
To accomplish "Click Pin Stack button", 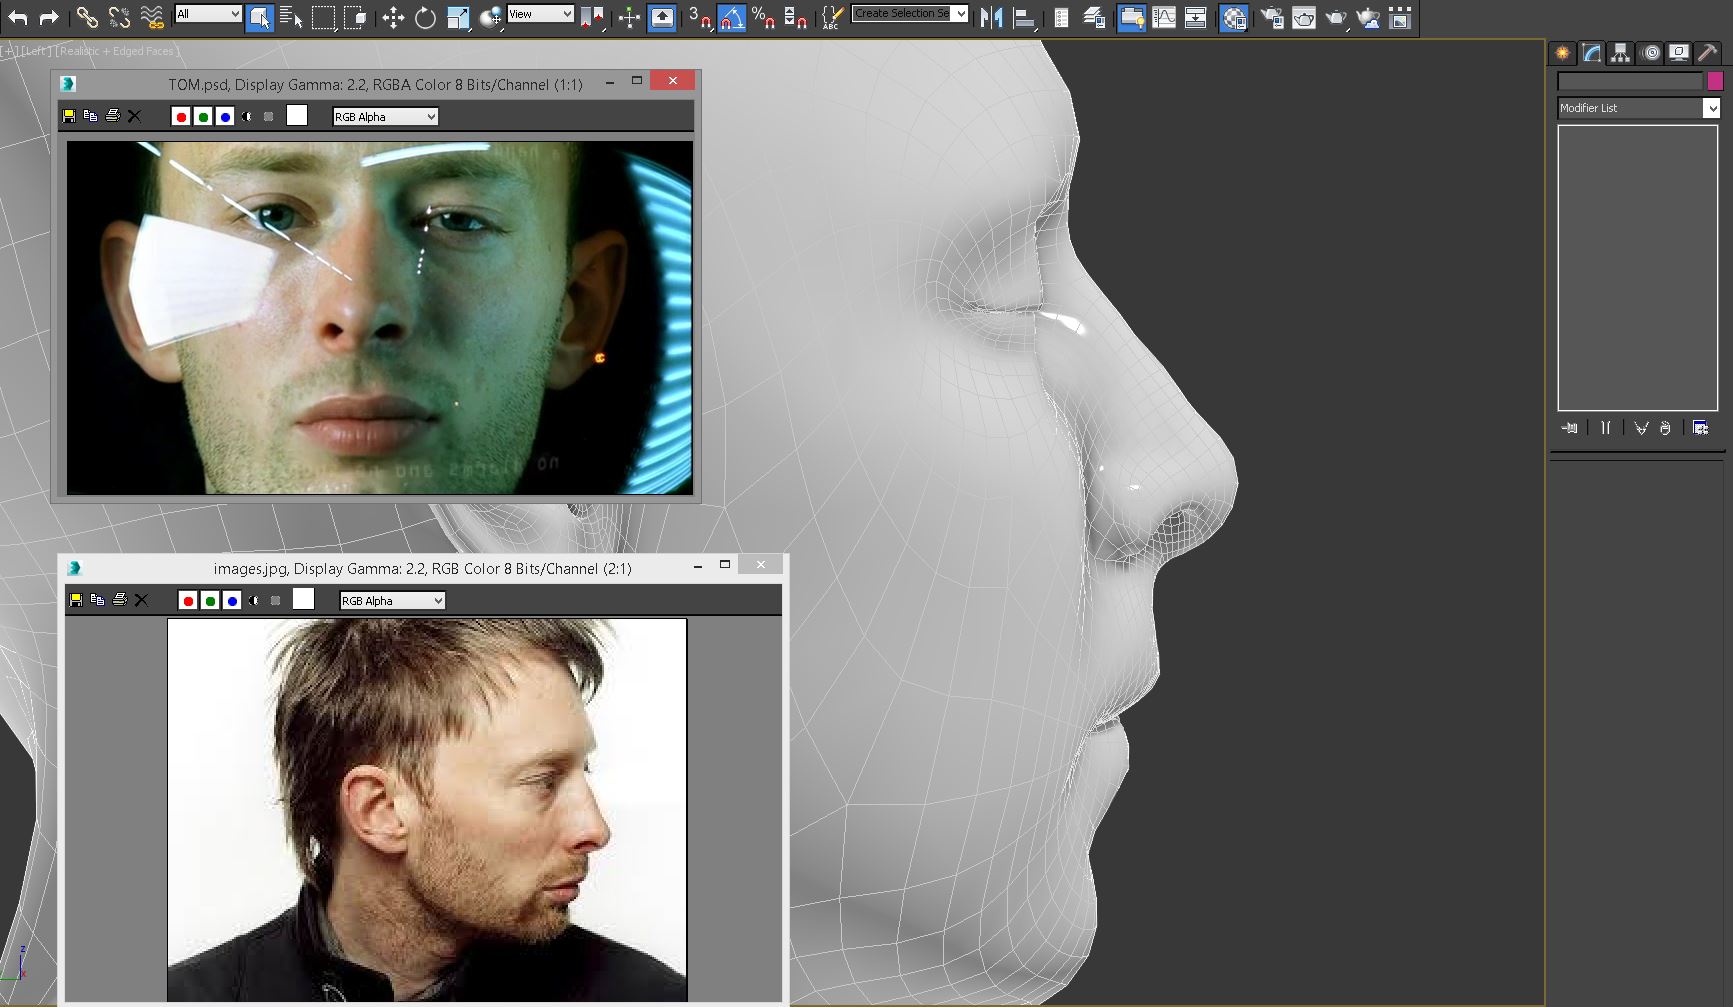I will [x=1570, y=428].
